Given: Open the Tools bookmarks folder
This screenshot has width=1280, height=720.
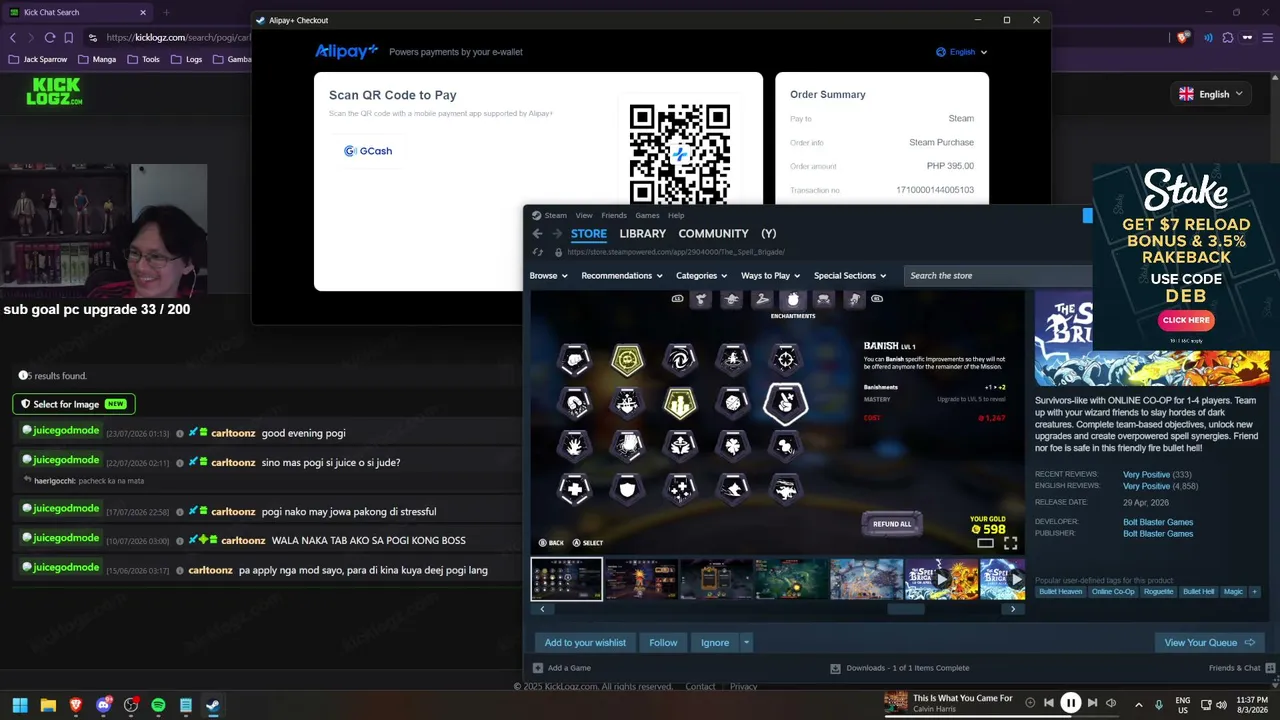Looking at the screenshot, I should [x=143, y=59].
